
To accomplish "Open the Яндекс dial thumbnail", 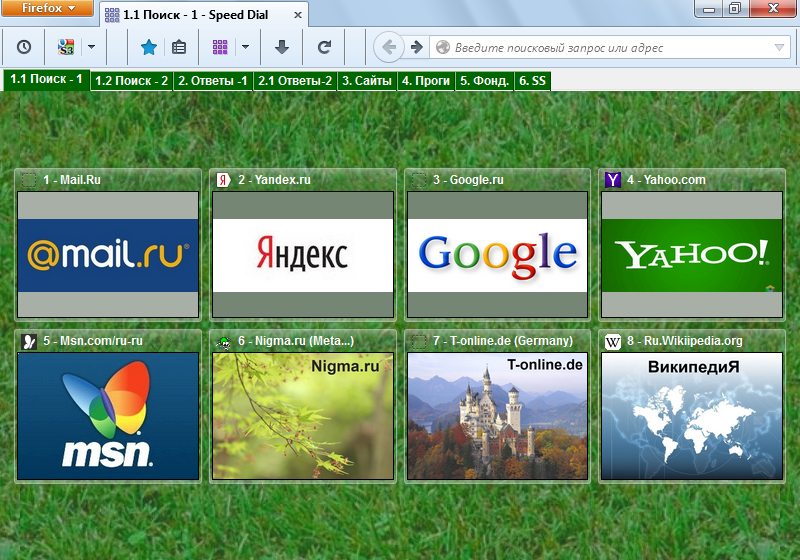I will pos(303,255).
